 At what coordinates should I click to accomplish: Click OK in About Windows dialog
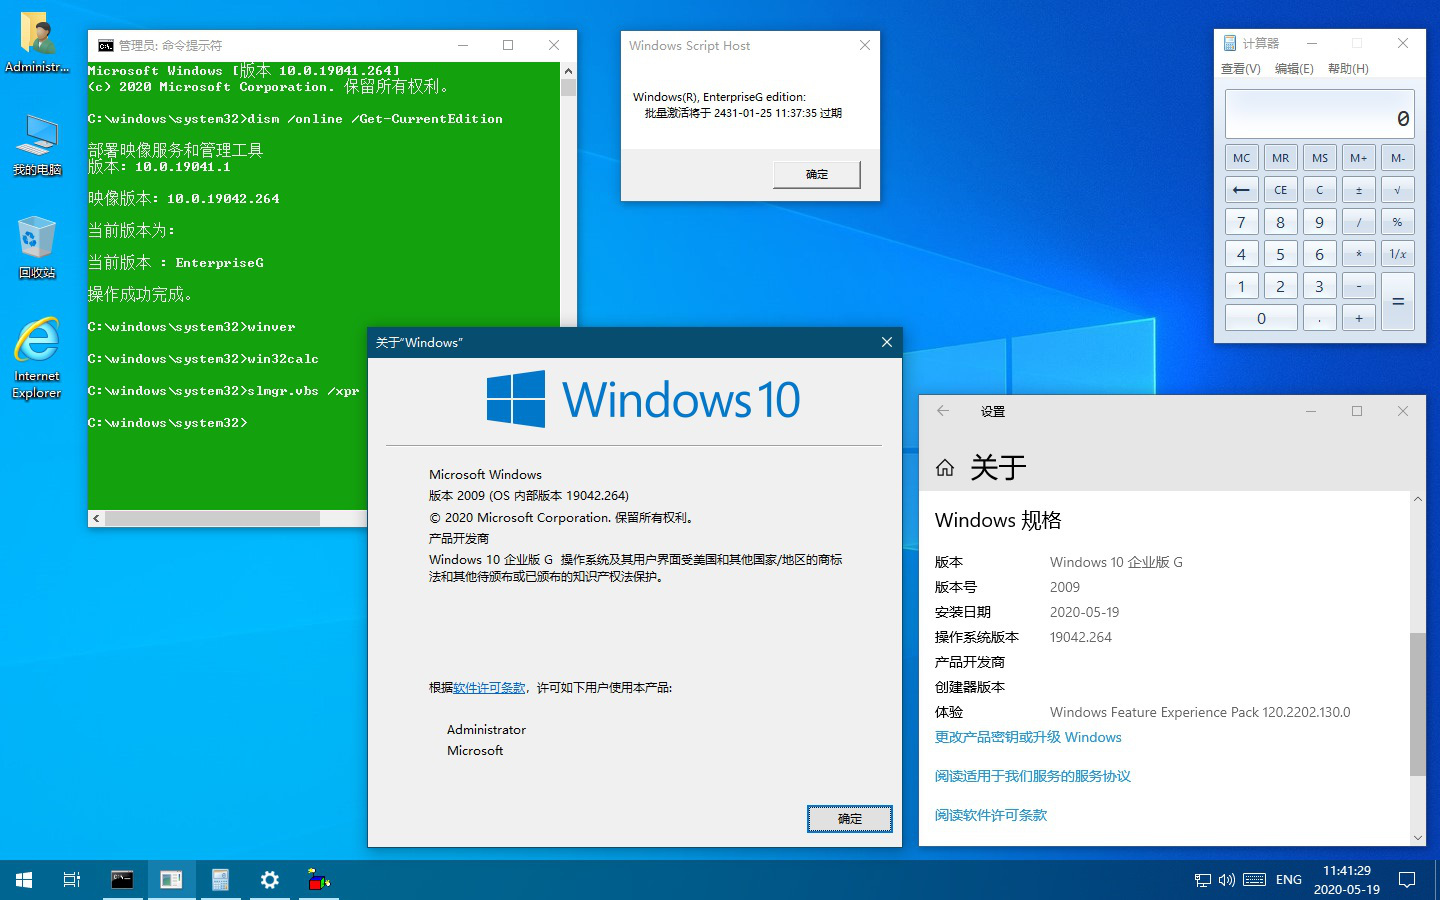pyautogui.click(x=849, y=819)
